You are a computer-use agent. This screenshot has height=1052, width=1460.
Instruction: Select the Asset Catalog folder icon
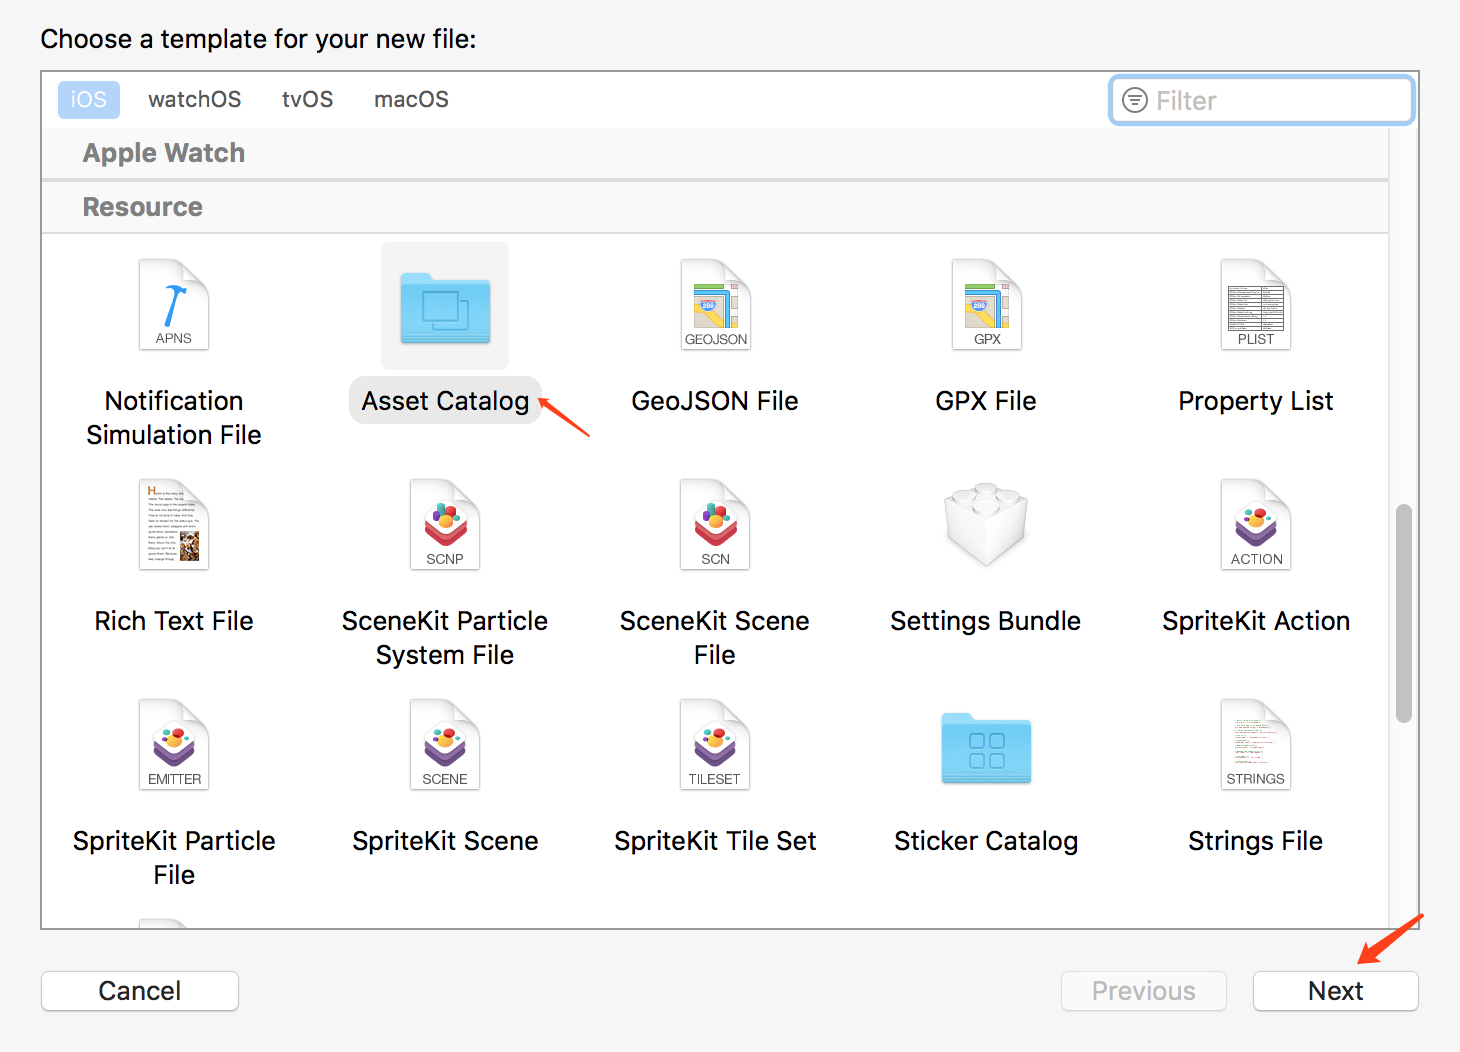coord(445,307)
